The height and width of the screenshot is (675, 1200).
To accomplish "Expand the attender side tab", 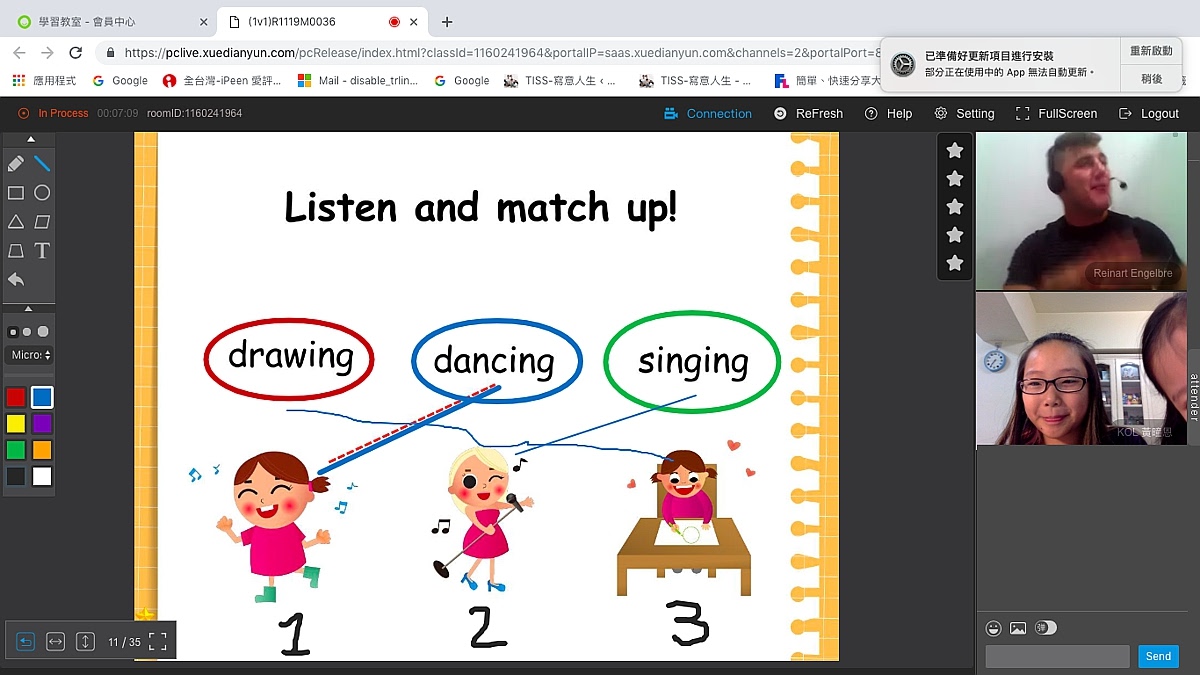I will [x=1193, y=397].
